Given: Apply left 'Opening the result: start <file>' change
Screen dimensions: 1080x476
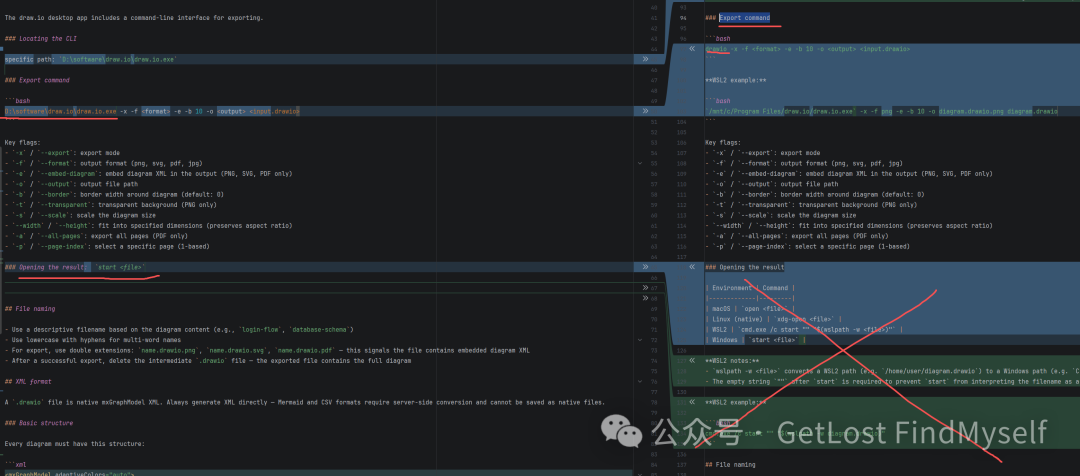Looking at the screenshot, I should pos(645,267).
